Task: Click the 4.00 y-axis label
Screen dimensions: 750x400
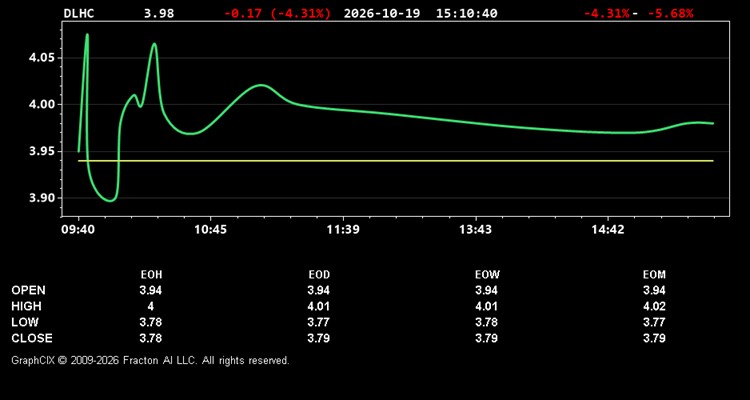Action: (x=42, y=104)
